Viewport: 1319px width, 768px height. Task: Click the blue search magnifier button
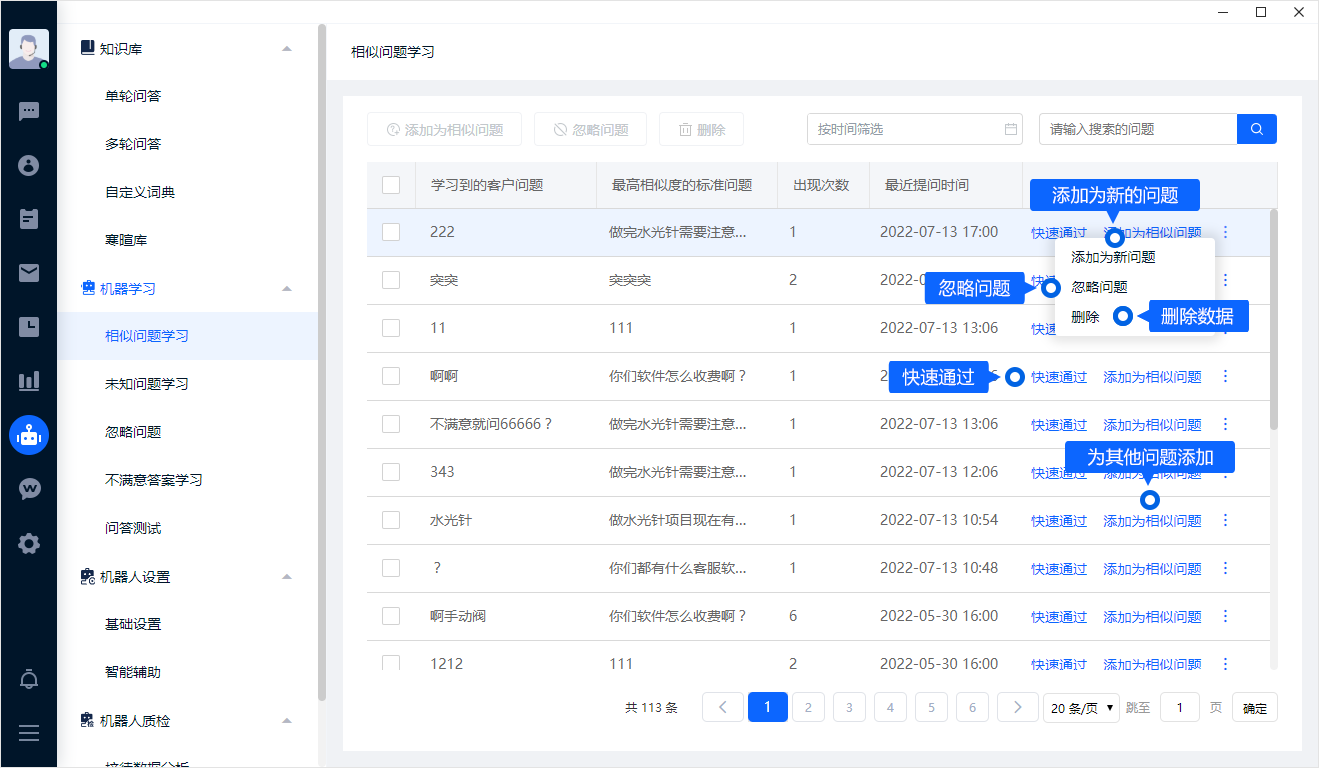pos(1257,129)
